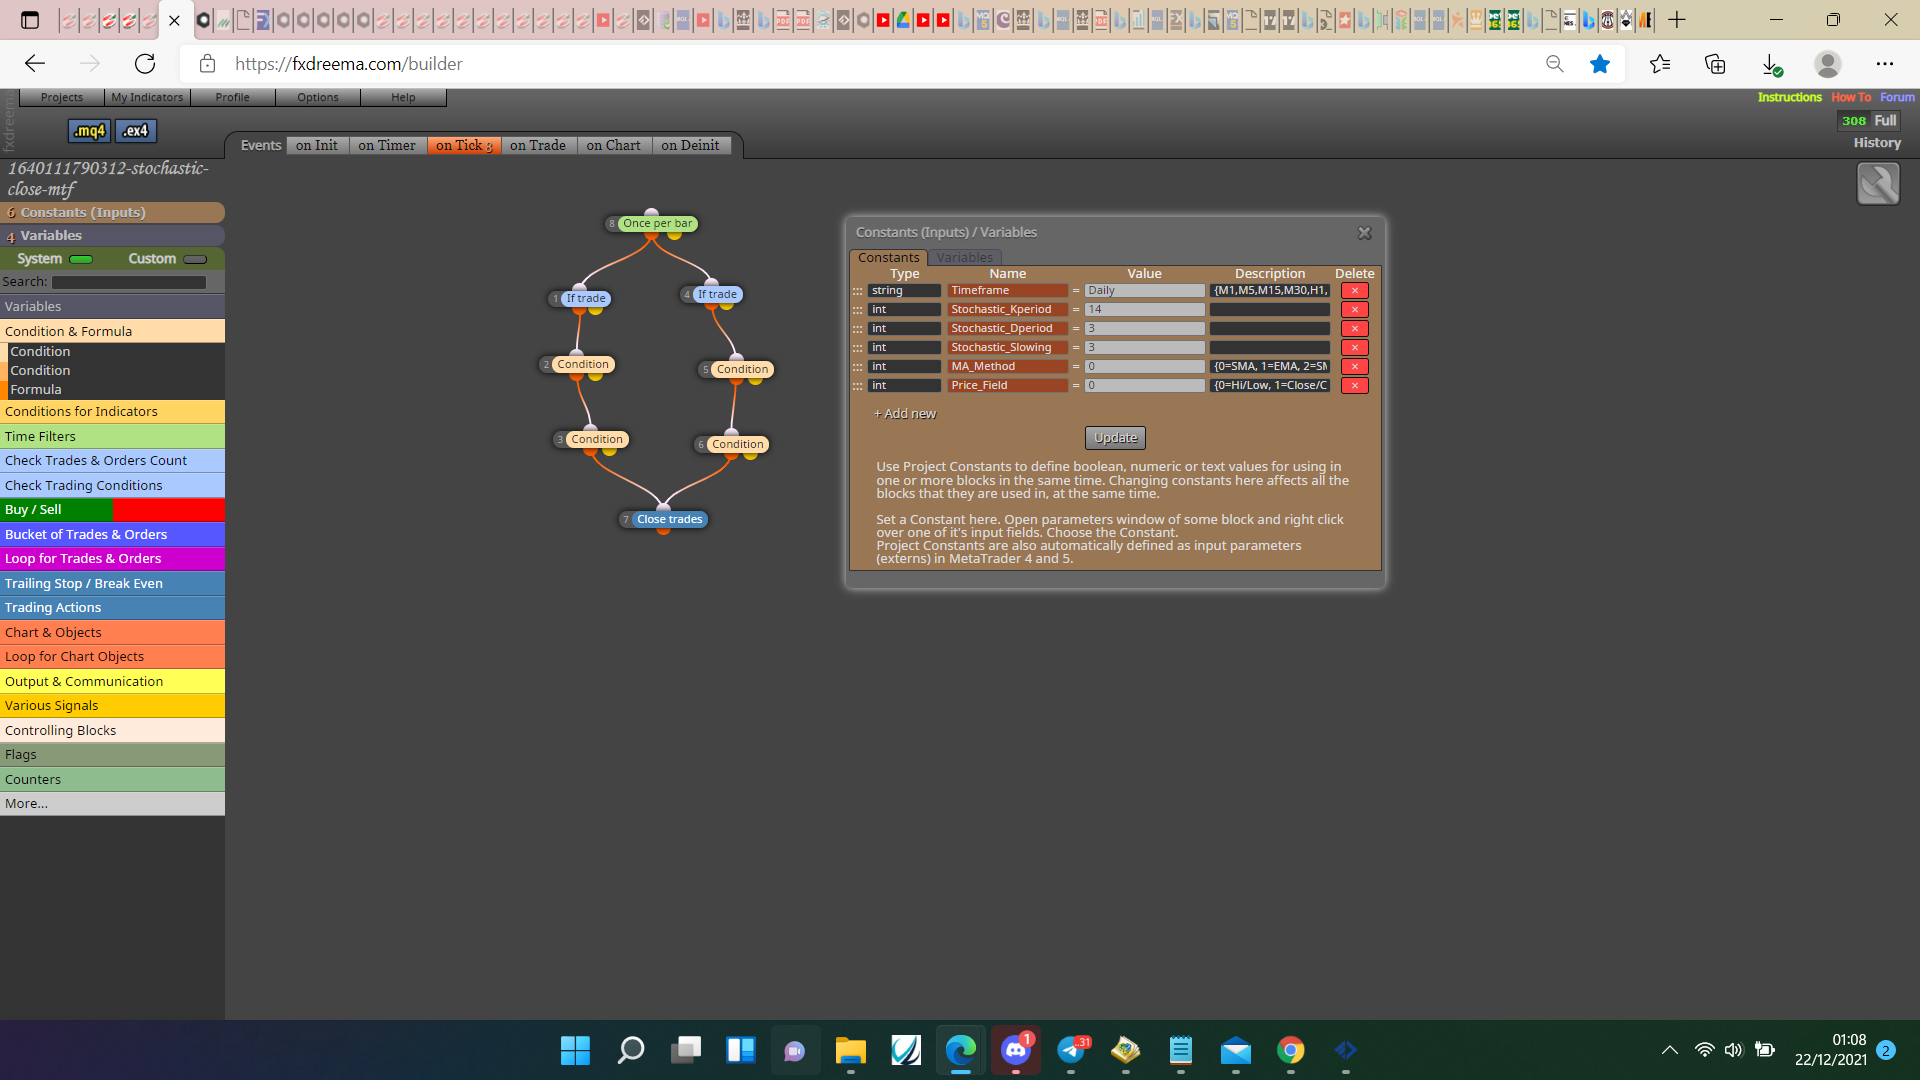Expand the Check Trades & Orders Count category

coord(112,461)
